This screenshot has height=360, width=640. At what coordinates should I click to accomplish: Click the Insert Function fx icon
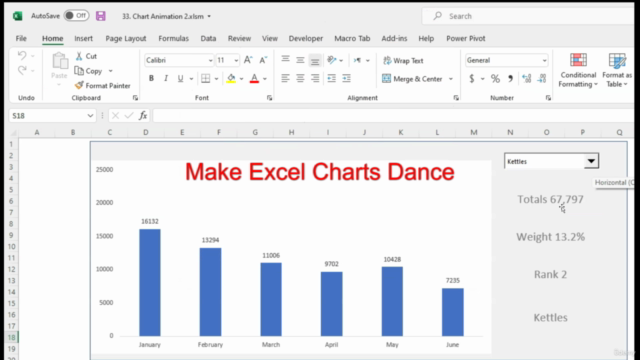pos(143,116)
